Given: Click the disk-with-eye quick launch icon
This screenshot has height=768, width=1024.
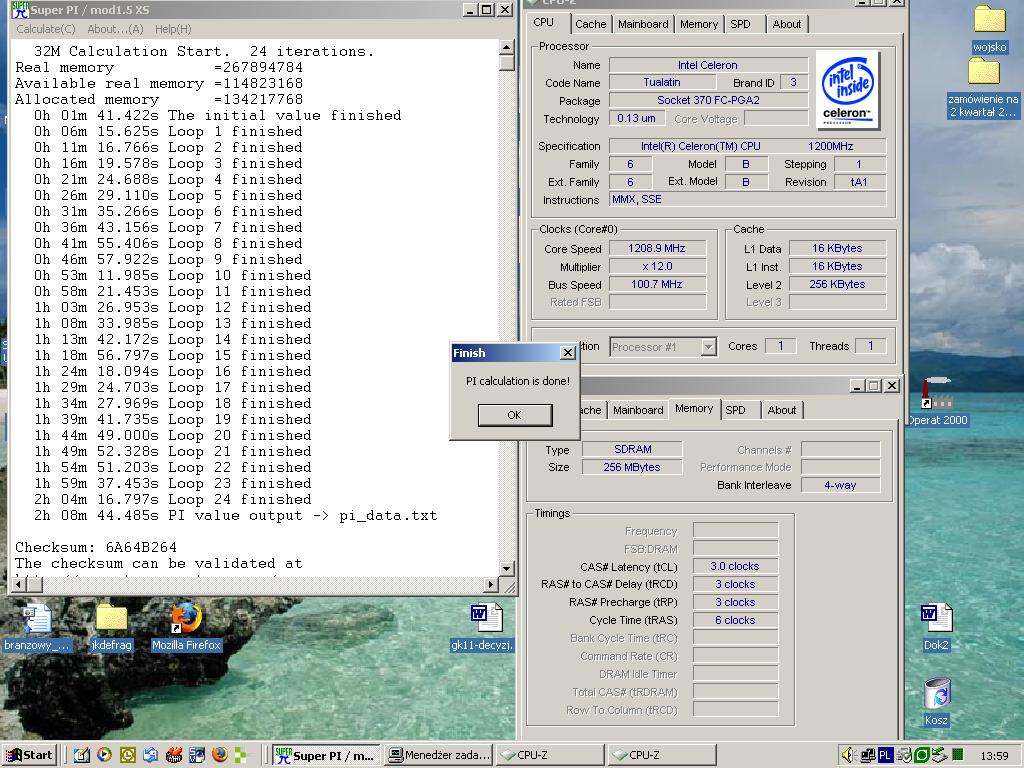Looking at the screenshot, I should pyautogui.click(x=197, y=756).
